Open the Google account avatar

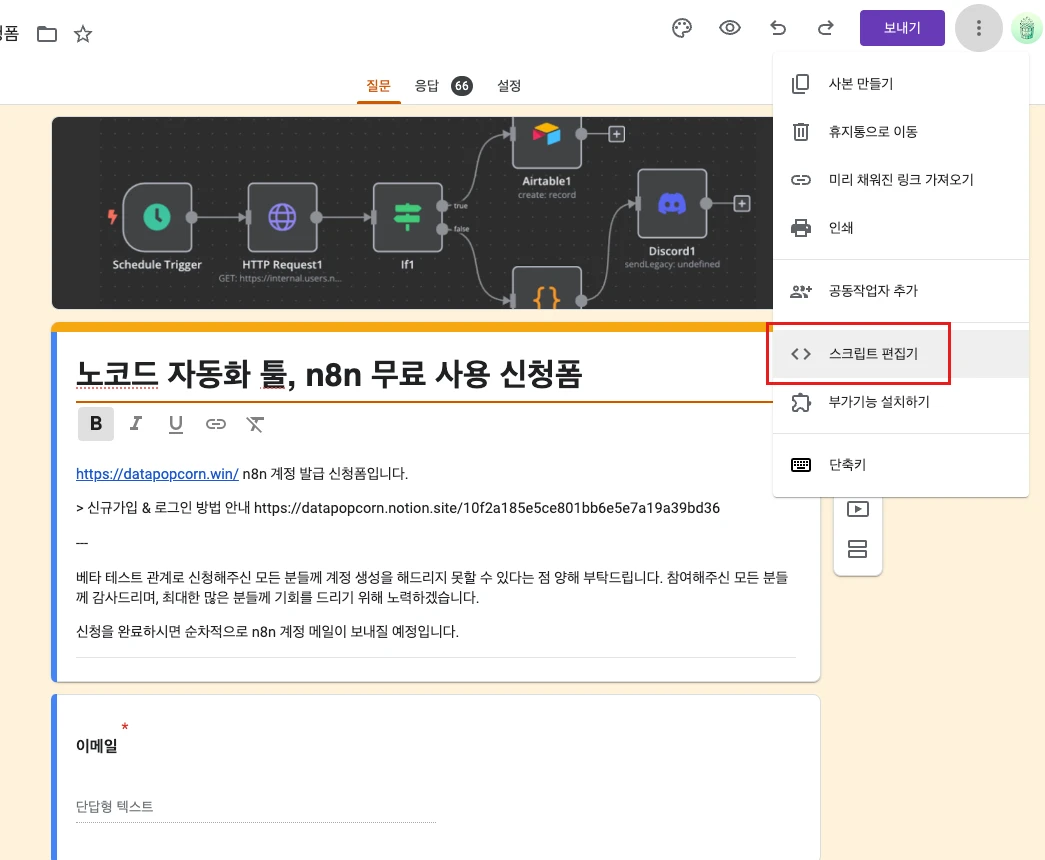pos(1026,29)
